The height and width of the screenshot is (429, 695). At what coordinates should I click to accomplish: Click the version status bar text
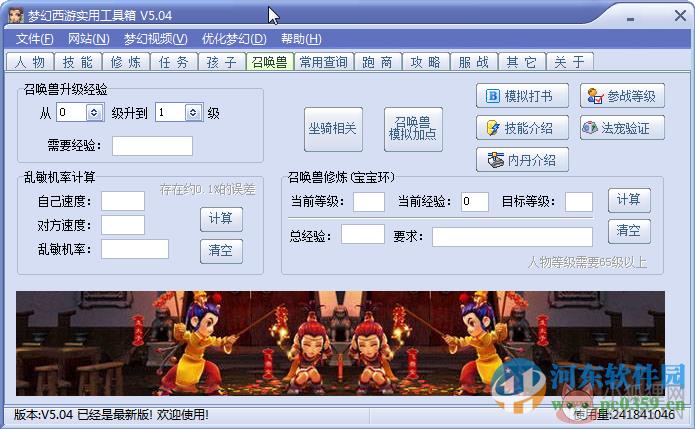(x=111, y=415)
